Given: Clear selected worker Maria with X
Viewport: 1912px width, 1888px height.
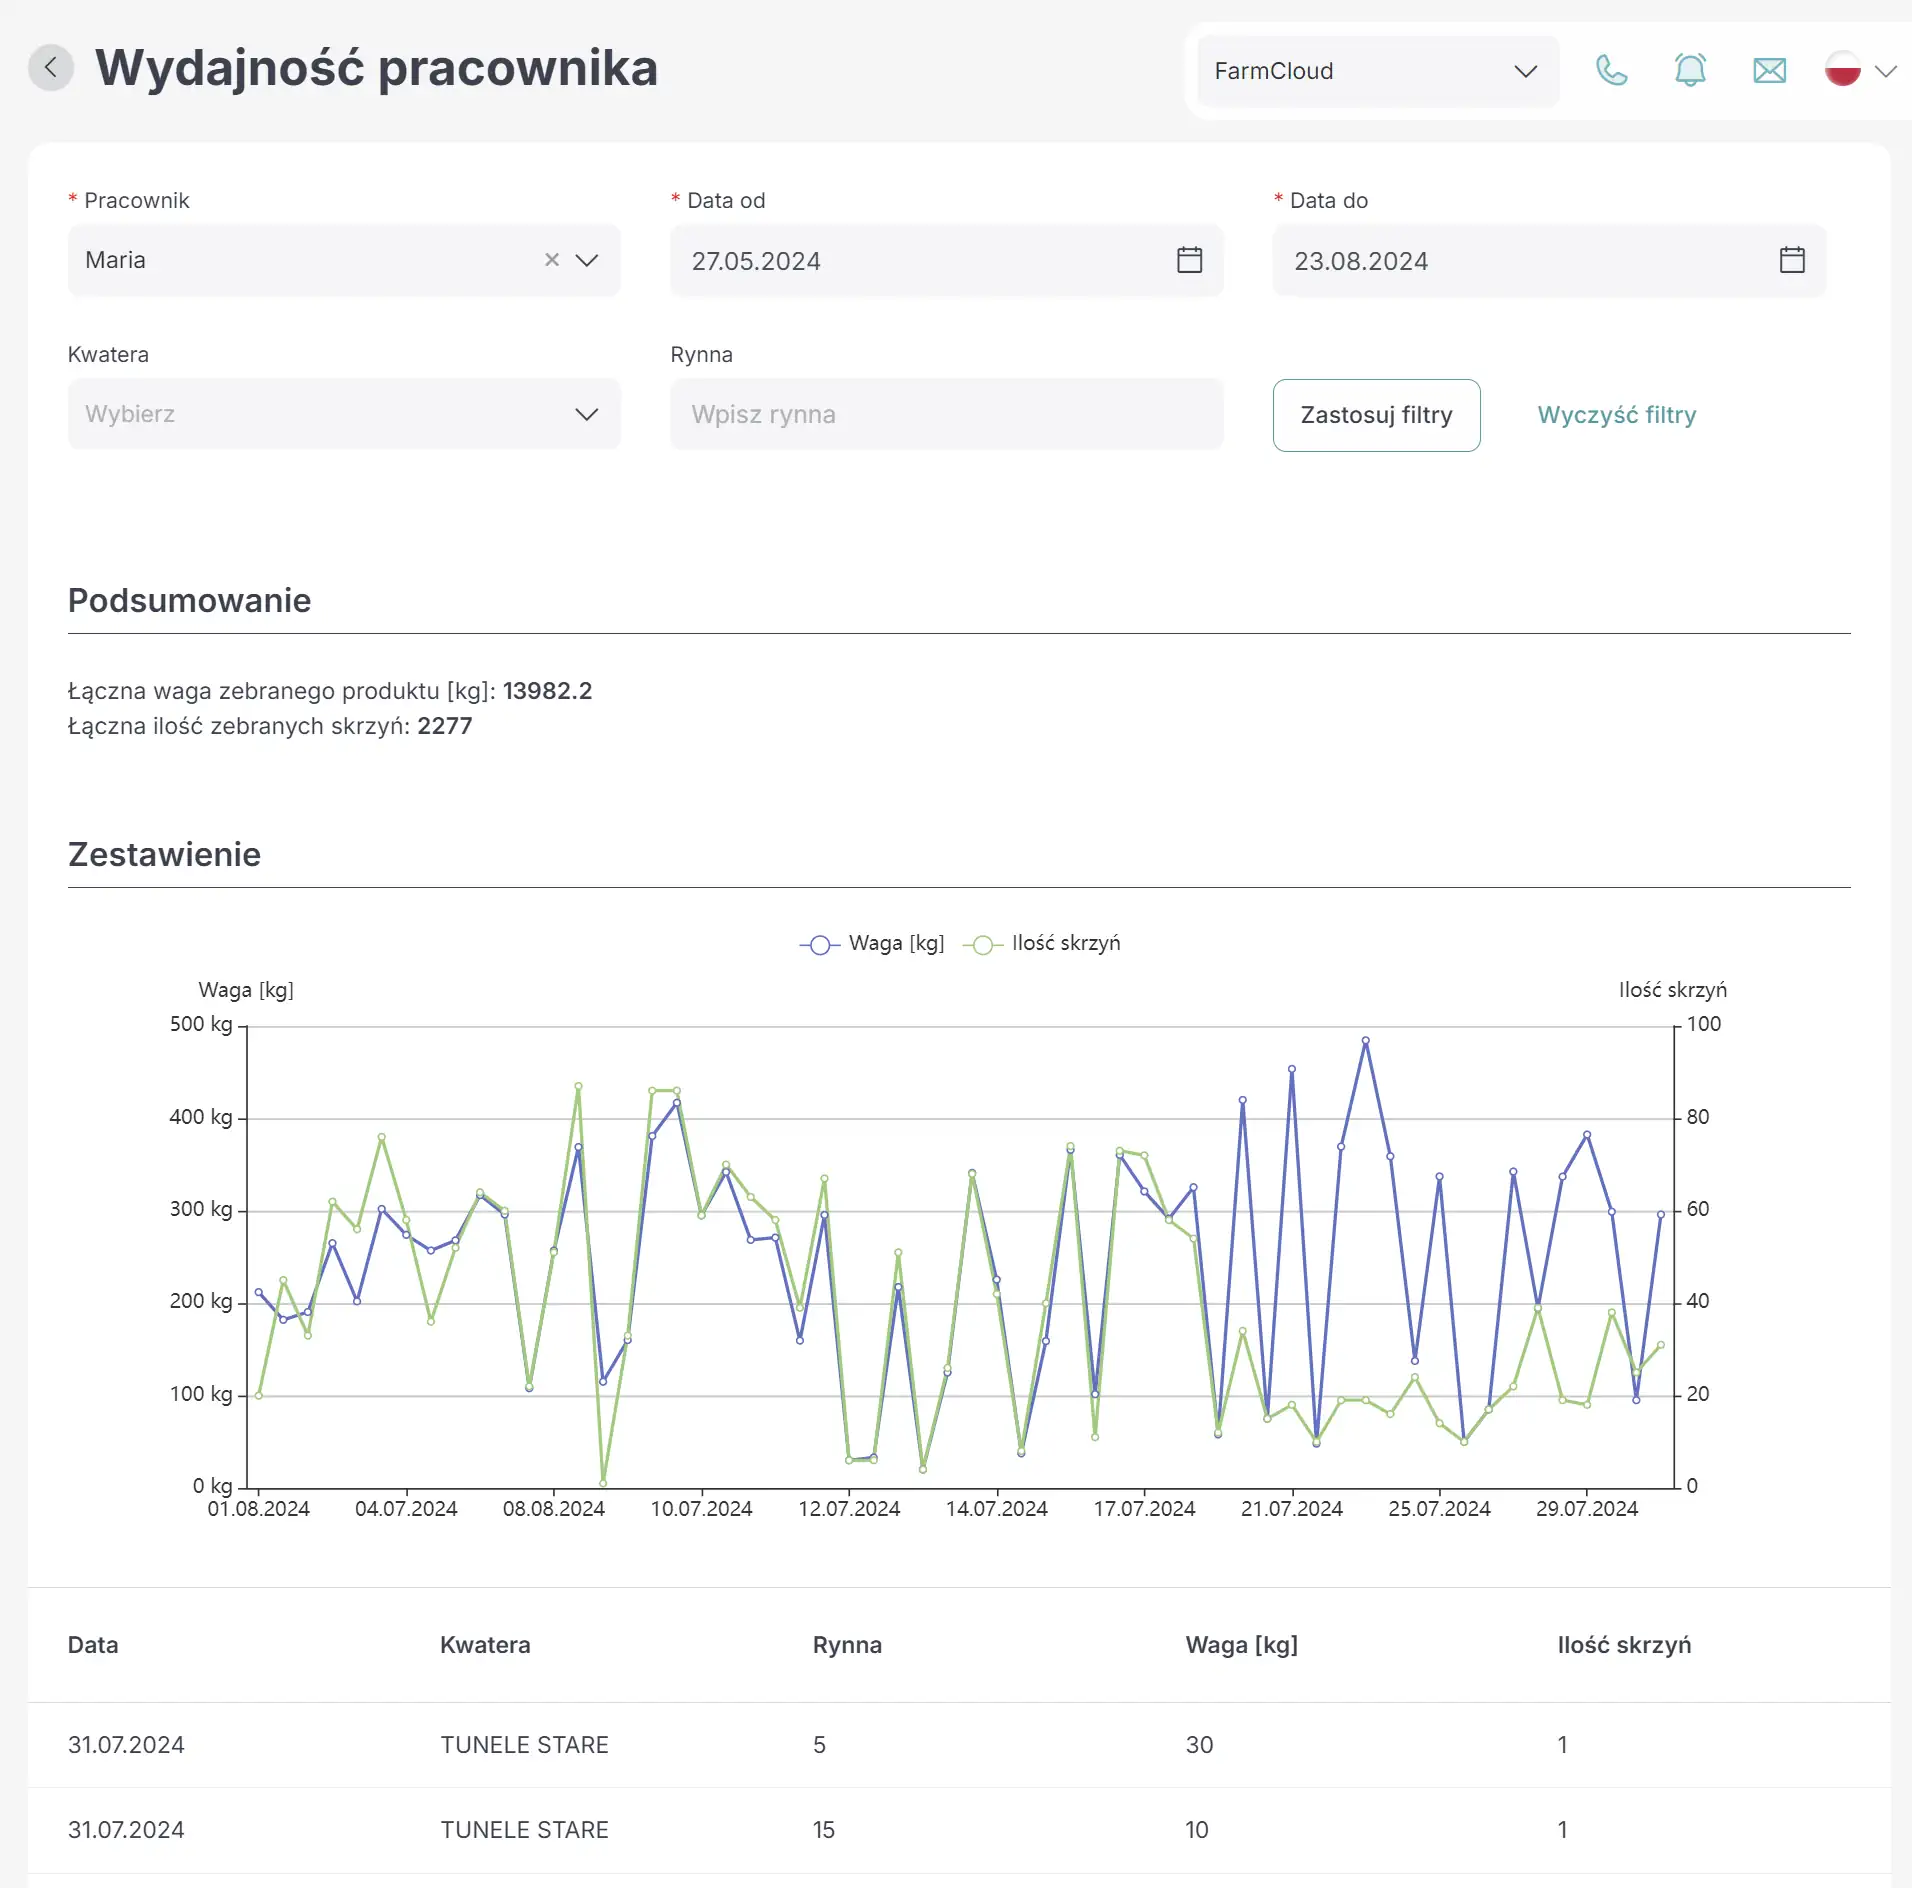Looking at the screenshot, I should coord(551,260).
